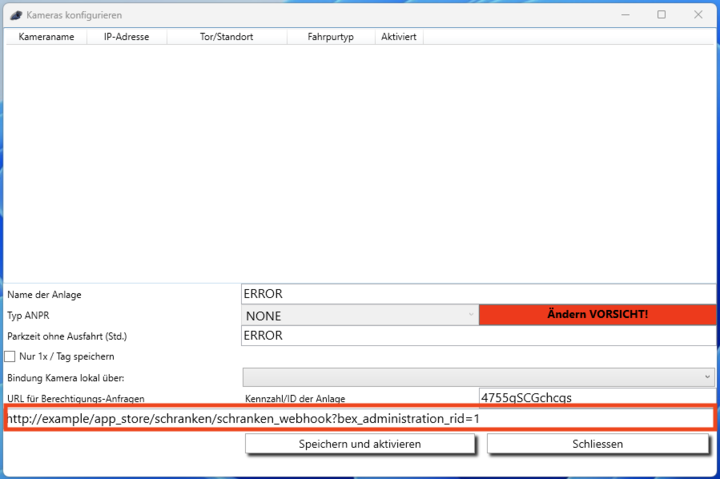Click the IP-Adresse column header
The image size is (720, 479).
(x=127, y=37)
